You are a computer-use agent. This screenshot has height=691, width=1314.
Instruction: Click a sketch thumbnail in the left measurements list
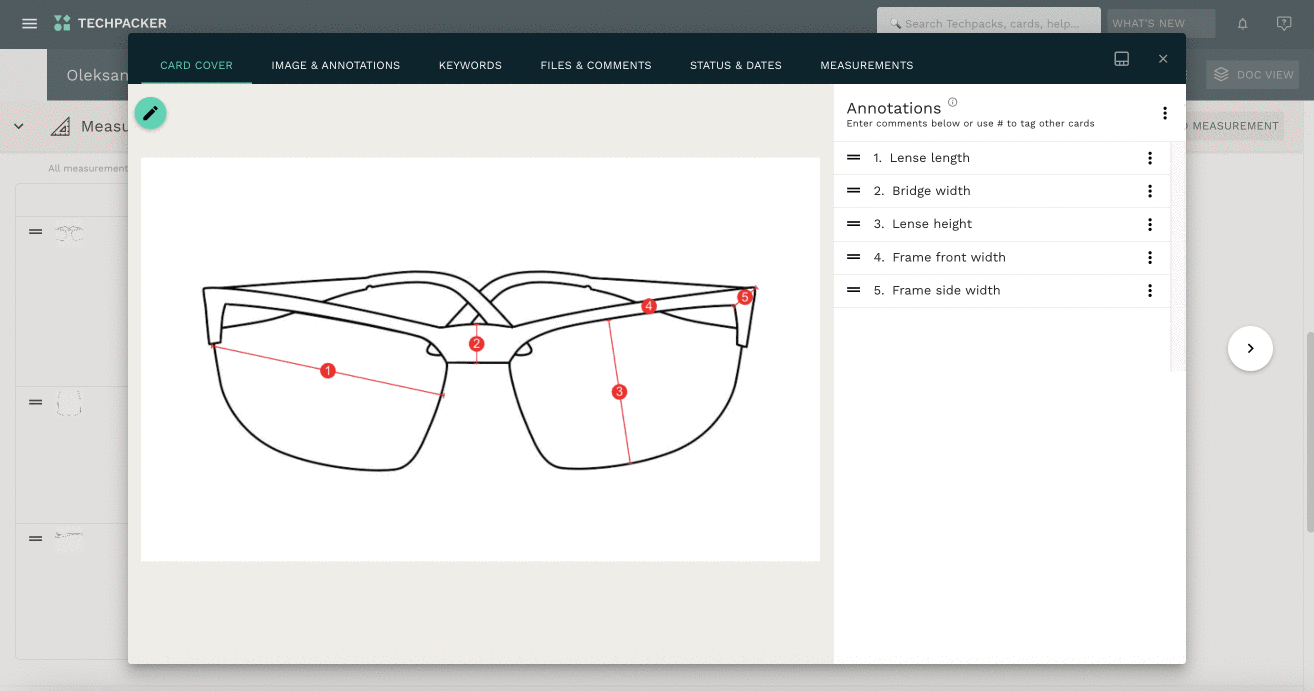pos(68,232)
